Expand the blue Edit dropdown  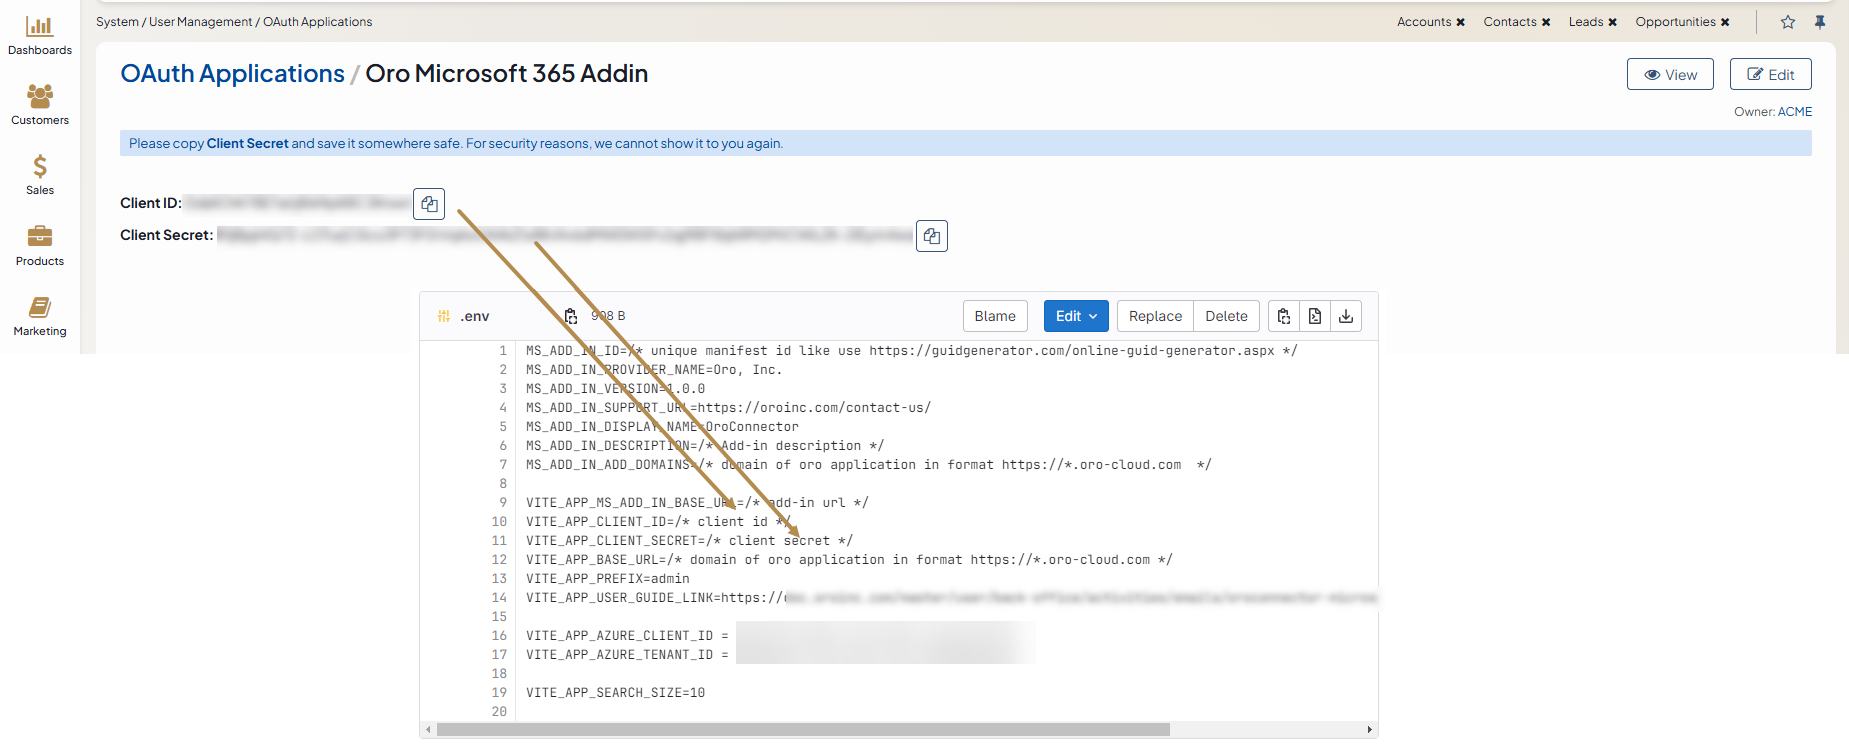pos(1076,316)
